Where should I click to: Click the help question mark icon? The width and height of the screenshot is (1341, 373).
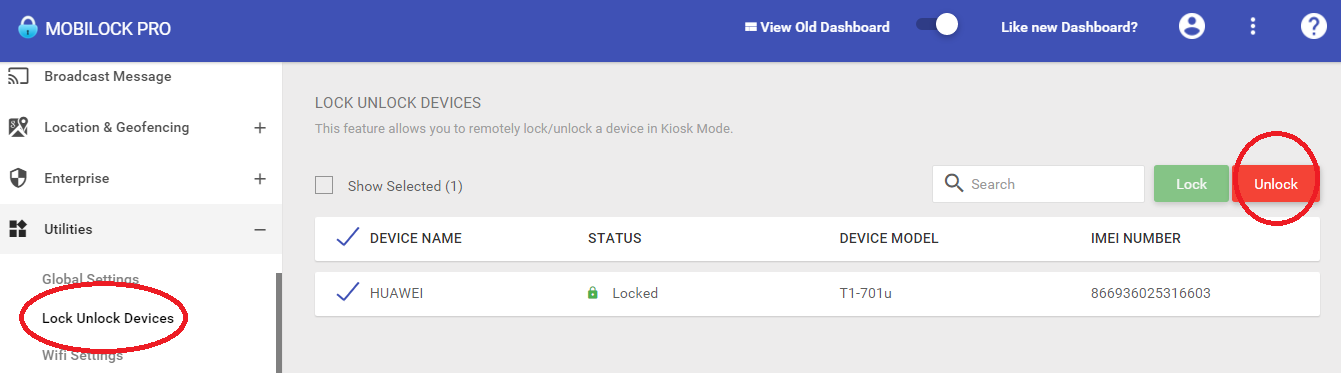point(1313,27)
